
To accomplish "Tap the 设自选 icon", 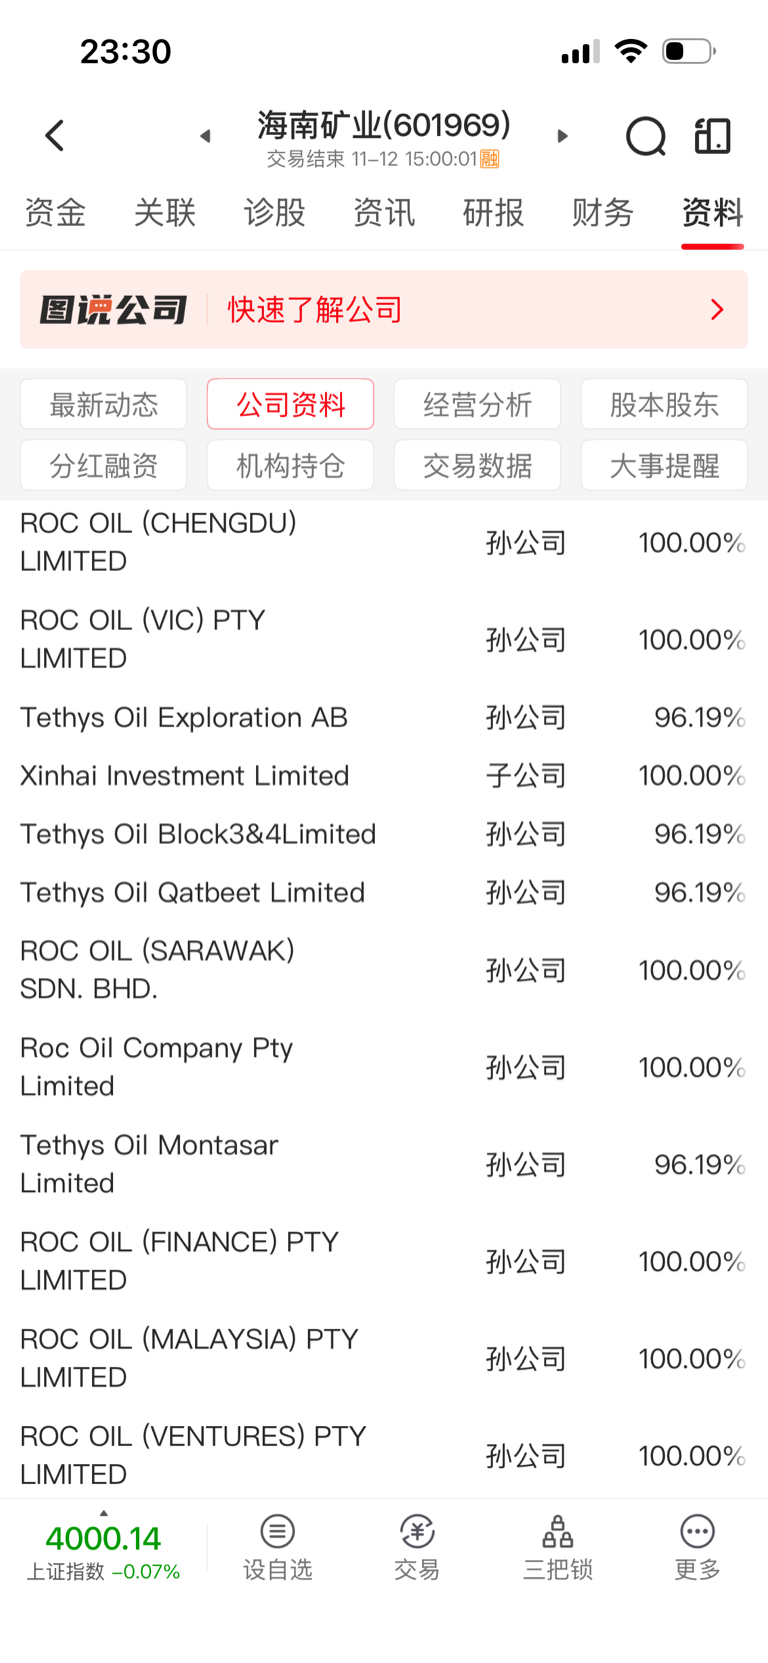I will click(x=278, y=1531).
